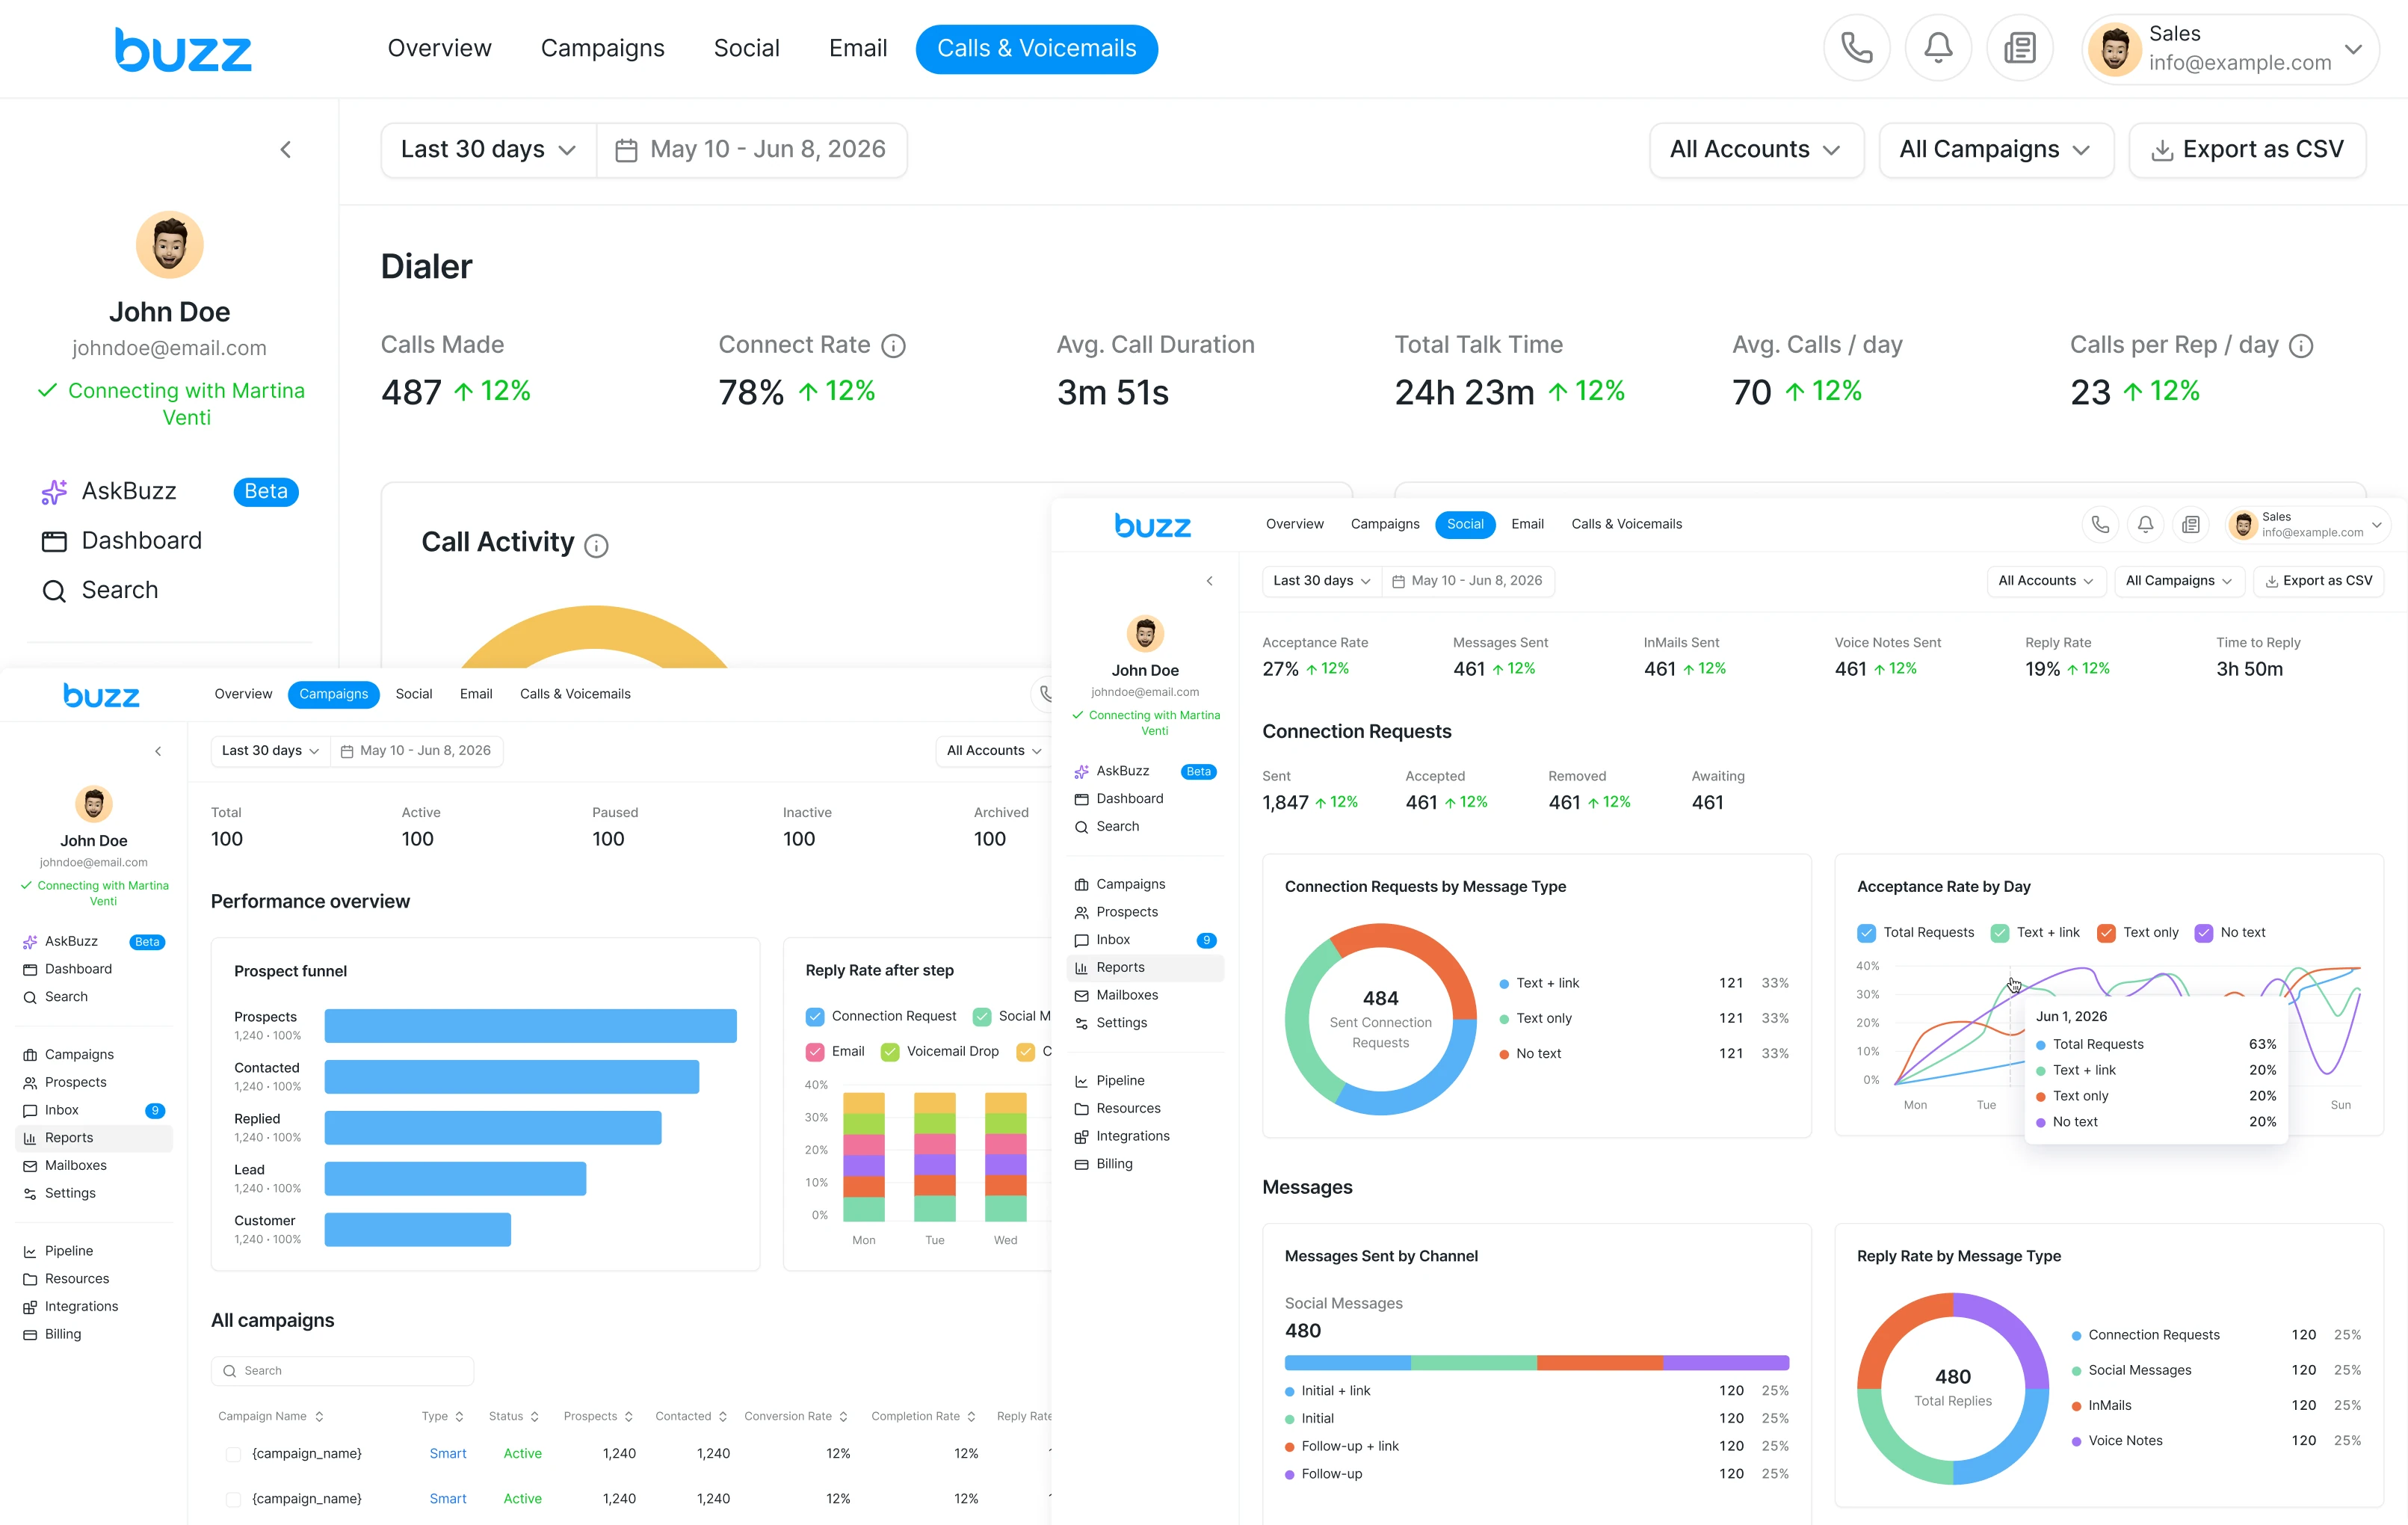This screenshot has width=2408, height=1525.
Task: Open first Smart type link in campaigns table
Action: tap(447, 1454)
